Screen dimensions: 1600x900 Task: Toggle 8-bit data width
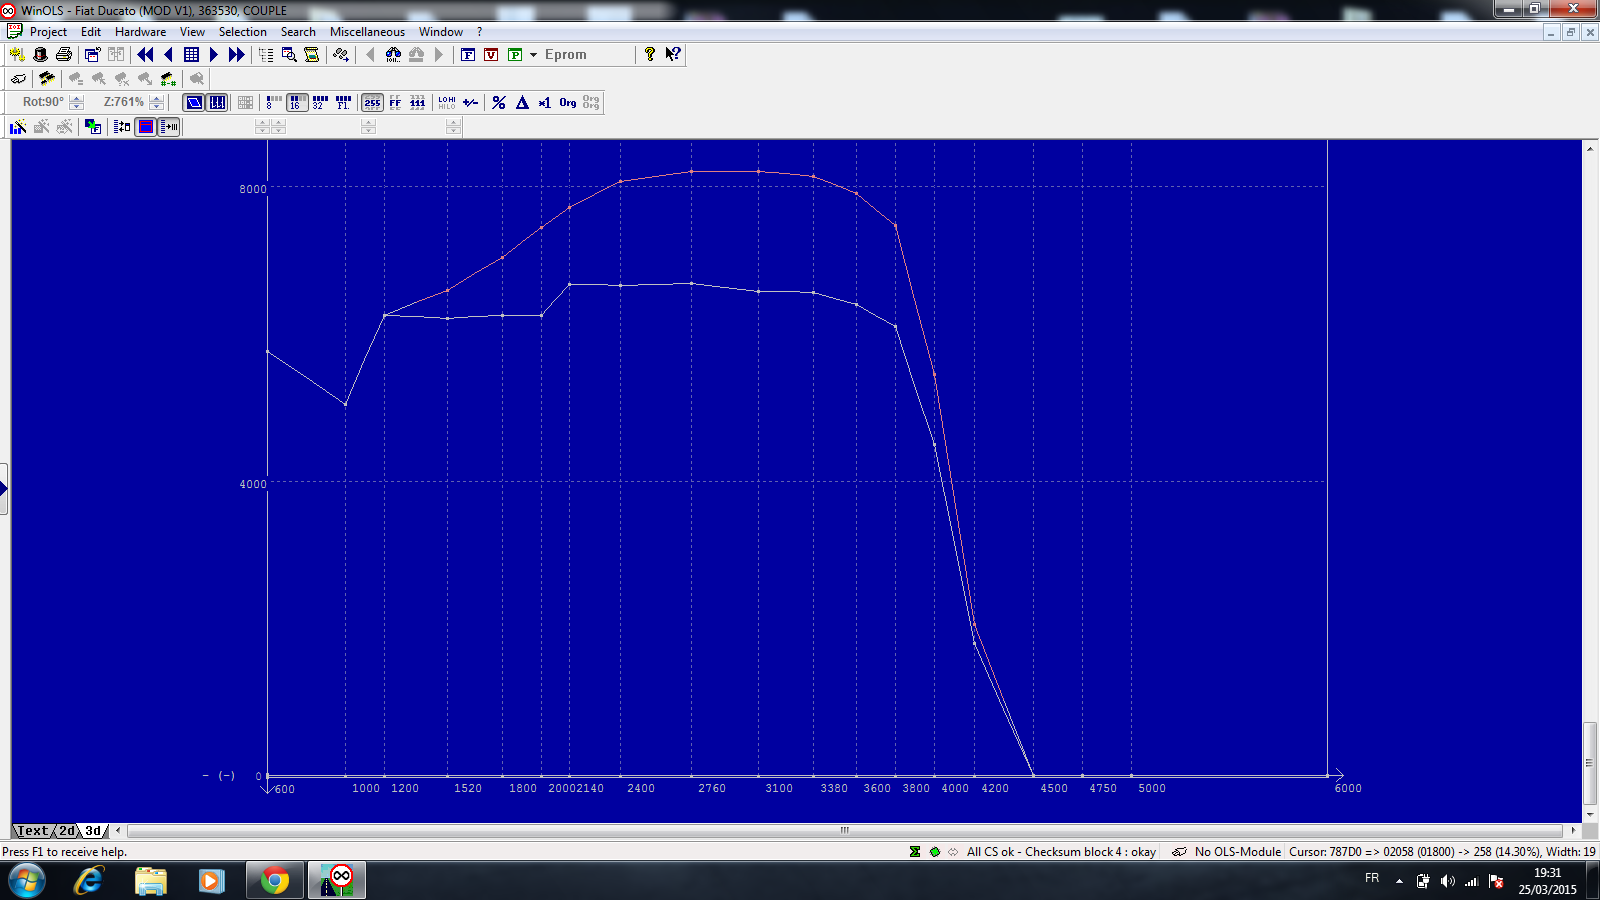273,102
